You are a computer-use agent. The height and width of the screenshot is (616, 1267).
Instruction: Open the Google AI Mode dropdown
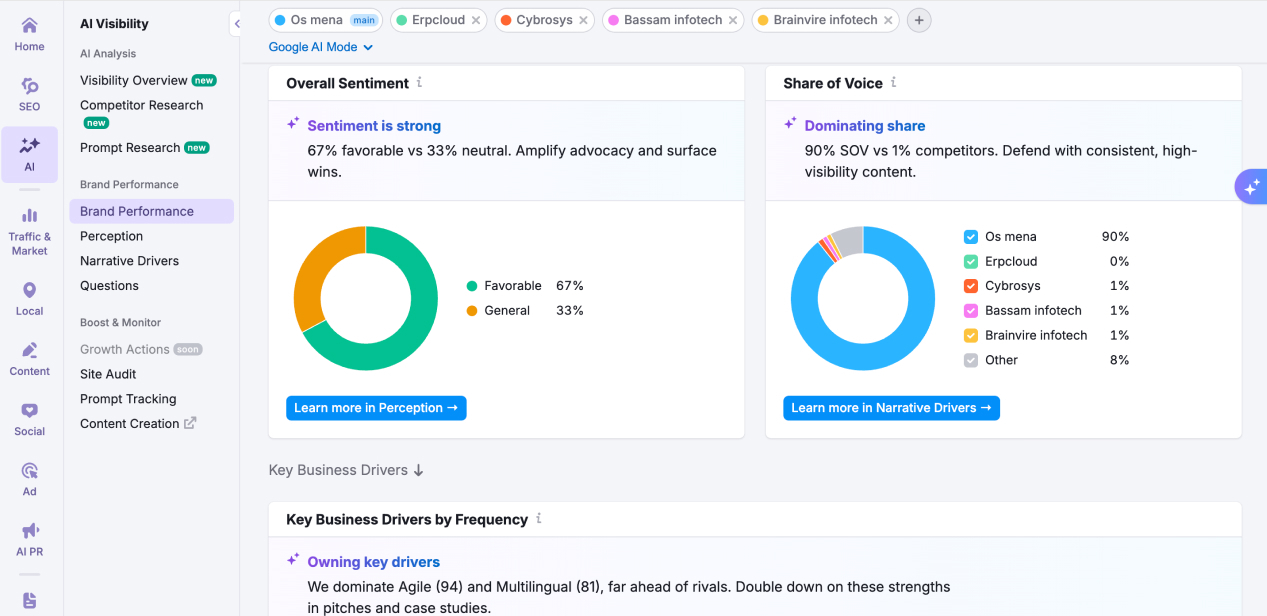[320, 47]
